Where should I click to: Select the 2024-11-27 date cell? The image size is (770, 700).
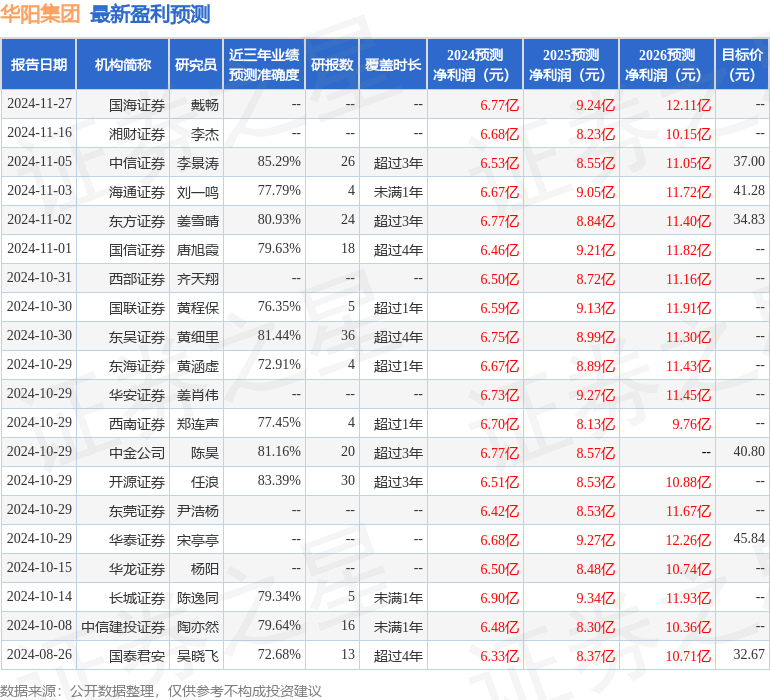pyautogui.click(x=39, y=104)
